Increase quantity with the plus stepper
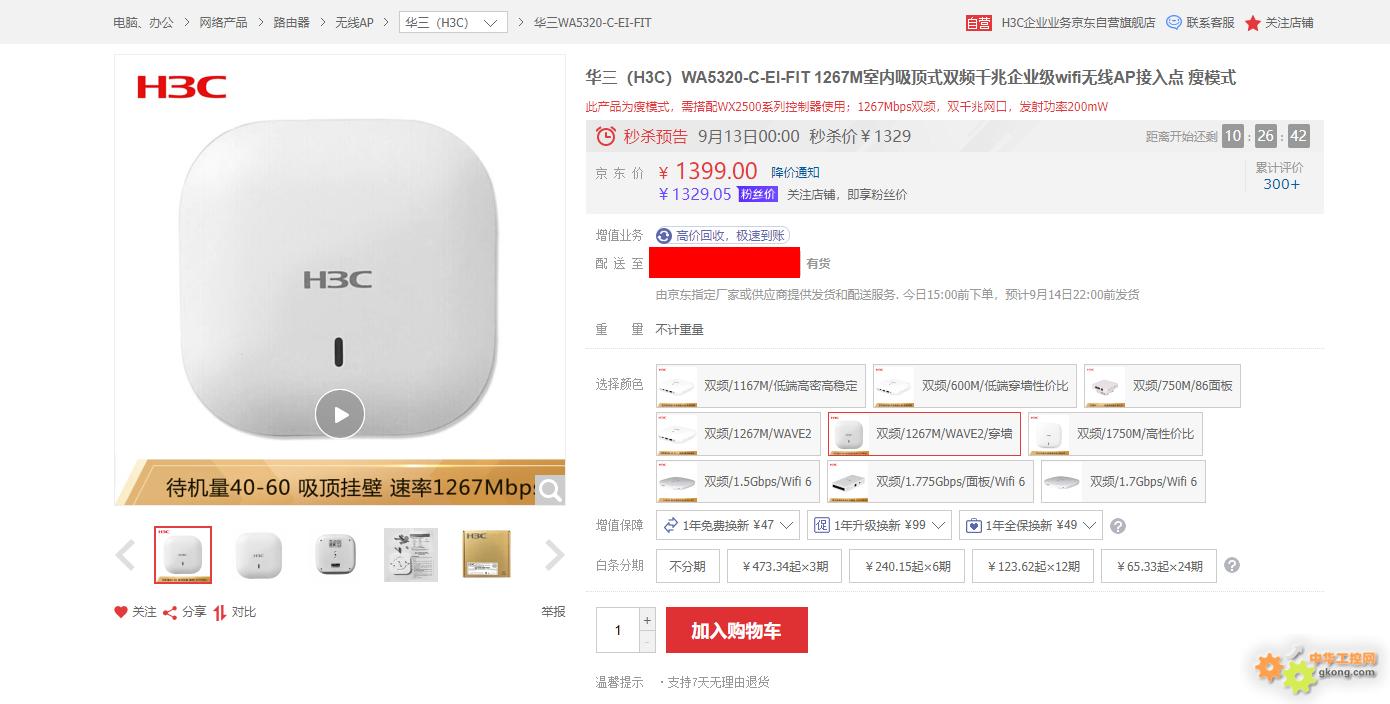 tap(647, 620)
